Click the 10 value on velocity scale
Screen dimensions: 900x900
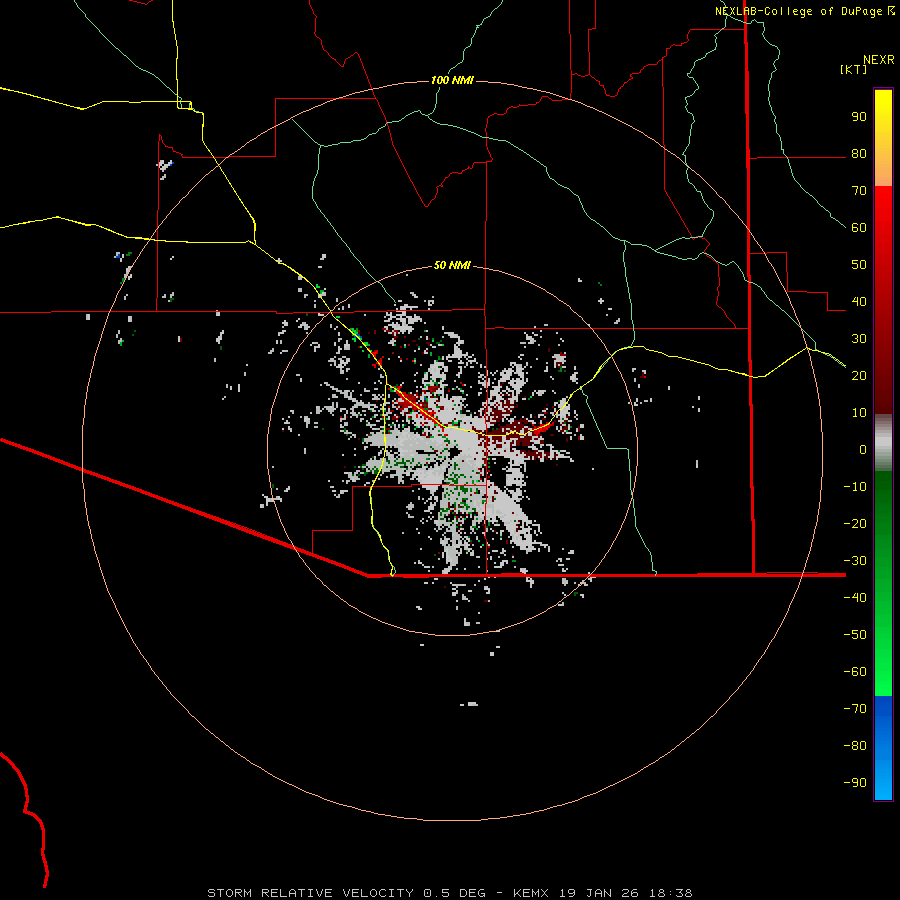[859, 413]
